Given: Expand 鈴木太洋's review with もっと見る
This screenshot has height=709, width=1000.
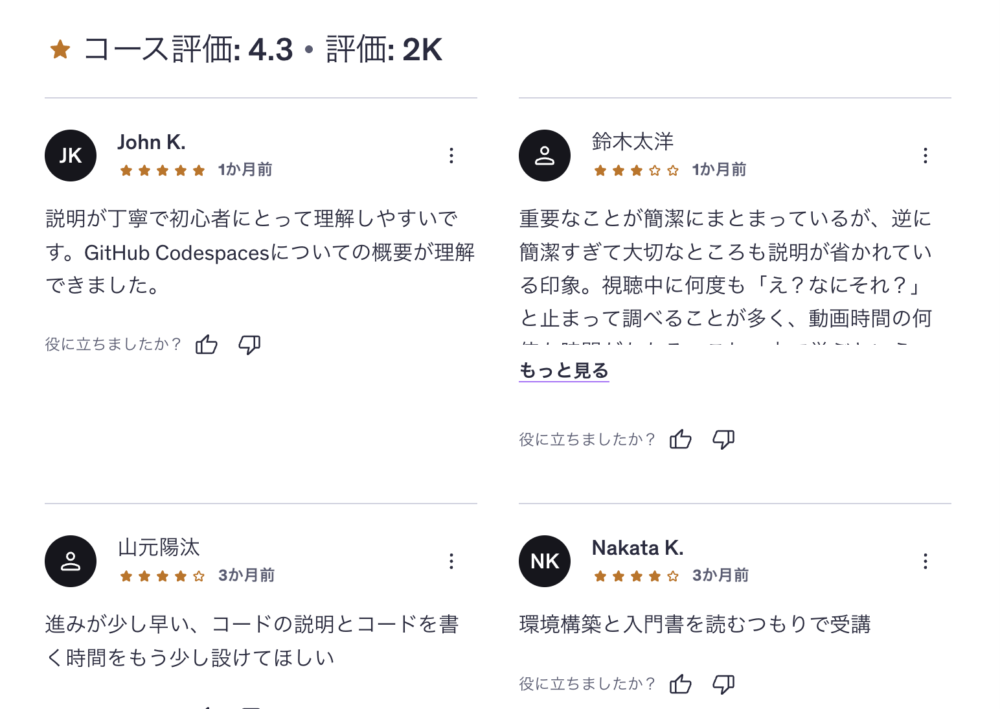Looking at the screenshot, I should pos(564,371).
